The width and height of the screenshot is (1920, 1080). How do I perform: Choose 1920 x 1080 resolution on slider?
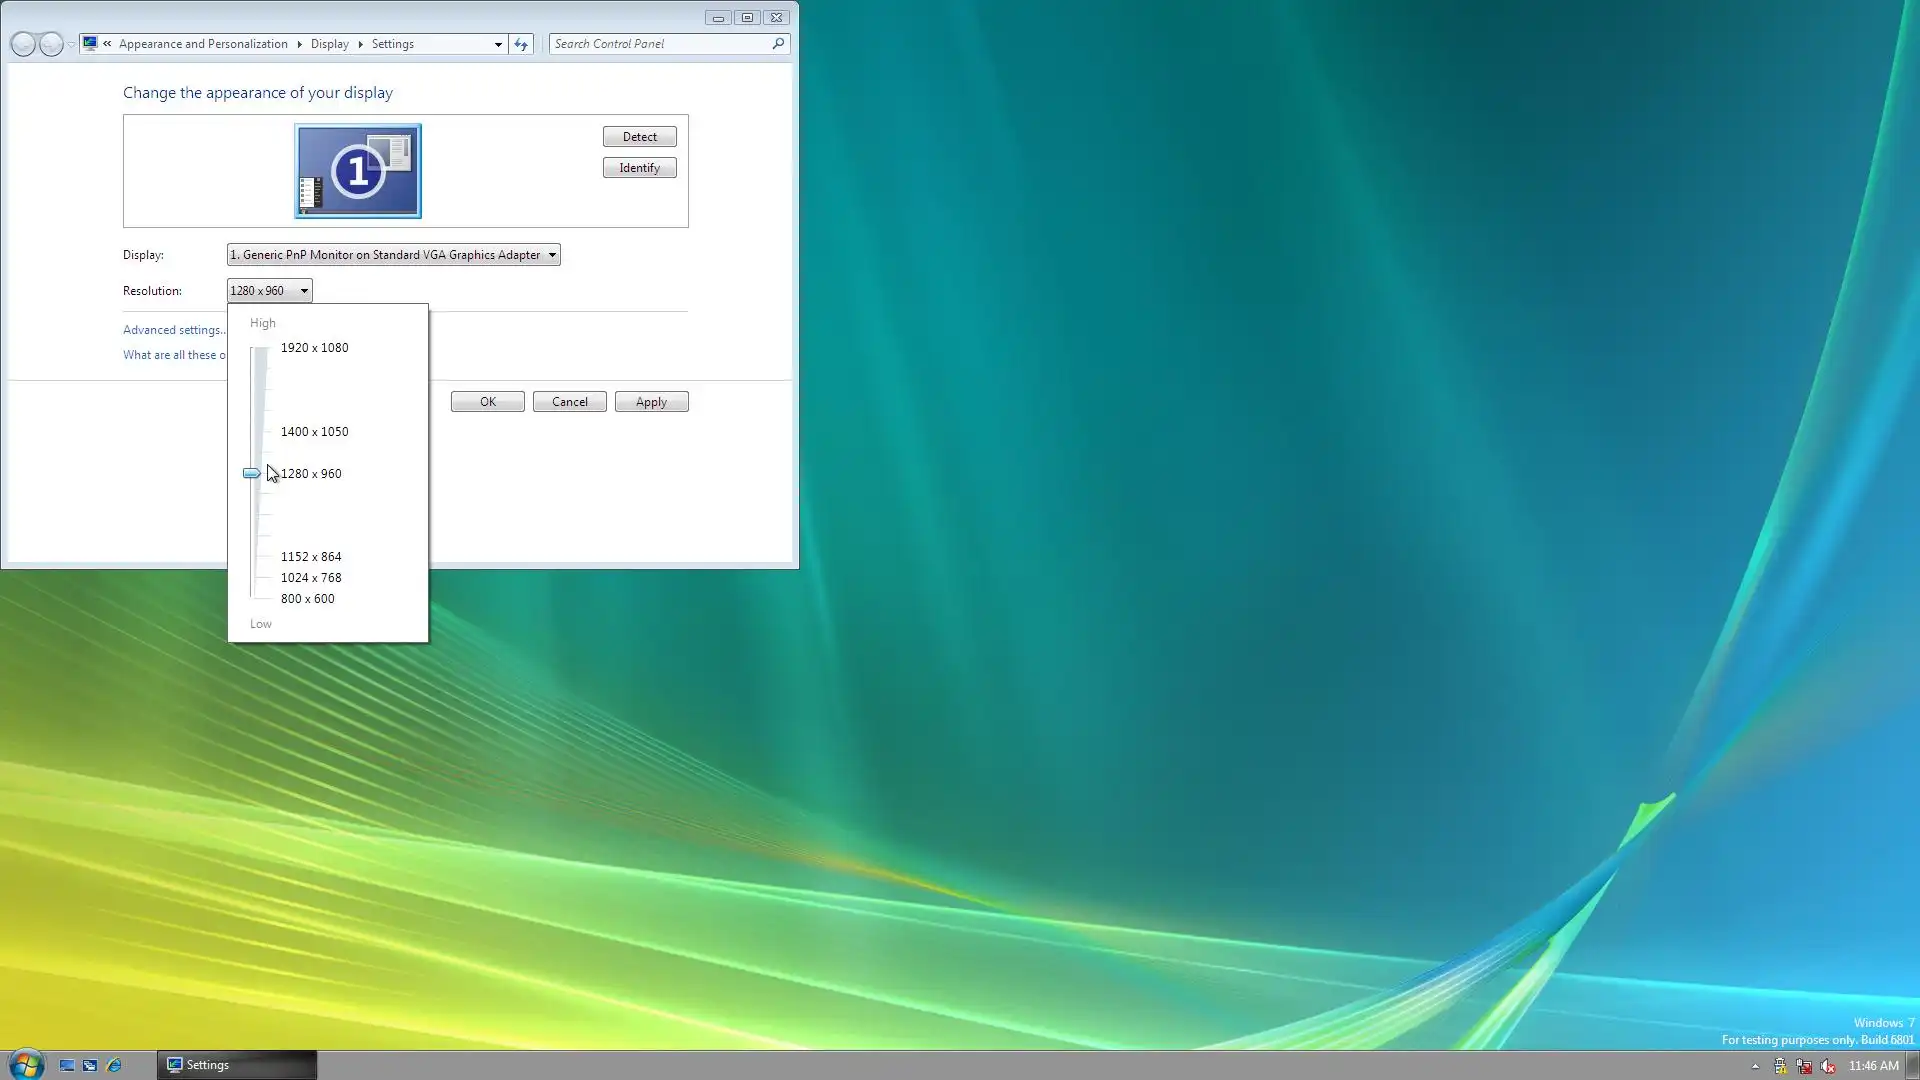coord(314,348)
